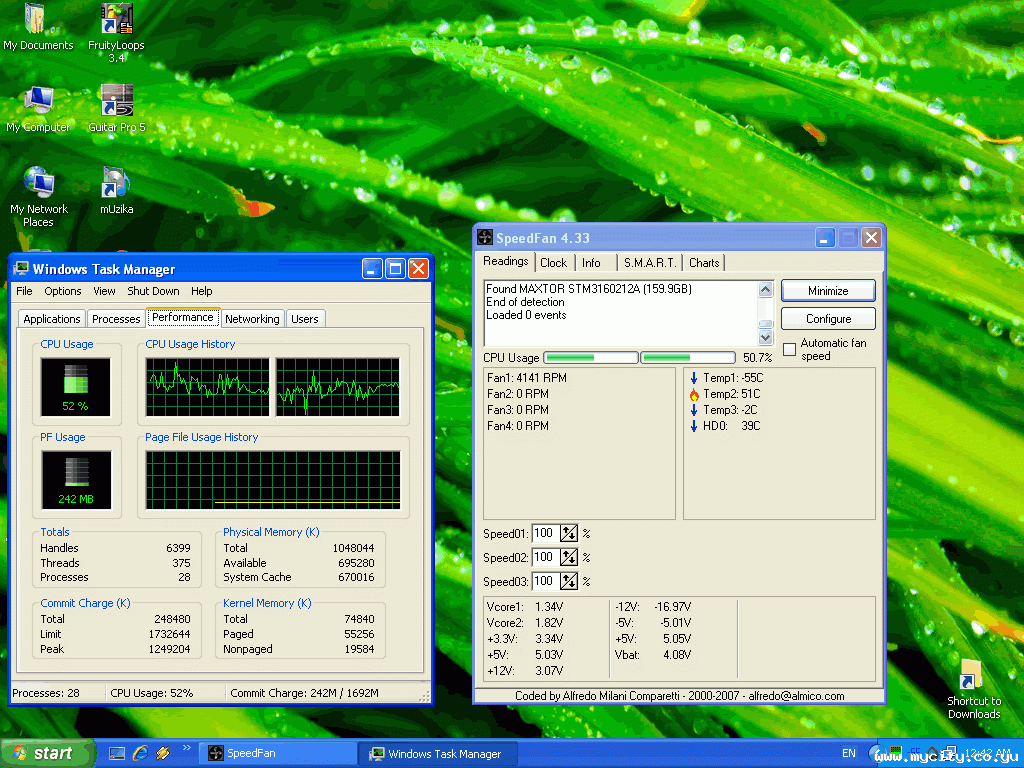Click the Configure button in SpeedFan
Screen dimensions: 1024x768
coord(828,319)
